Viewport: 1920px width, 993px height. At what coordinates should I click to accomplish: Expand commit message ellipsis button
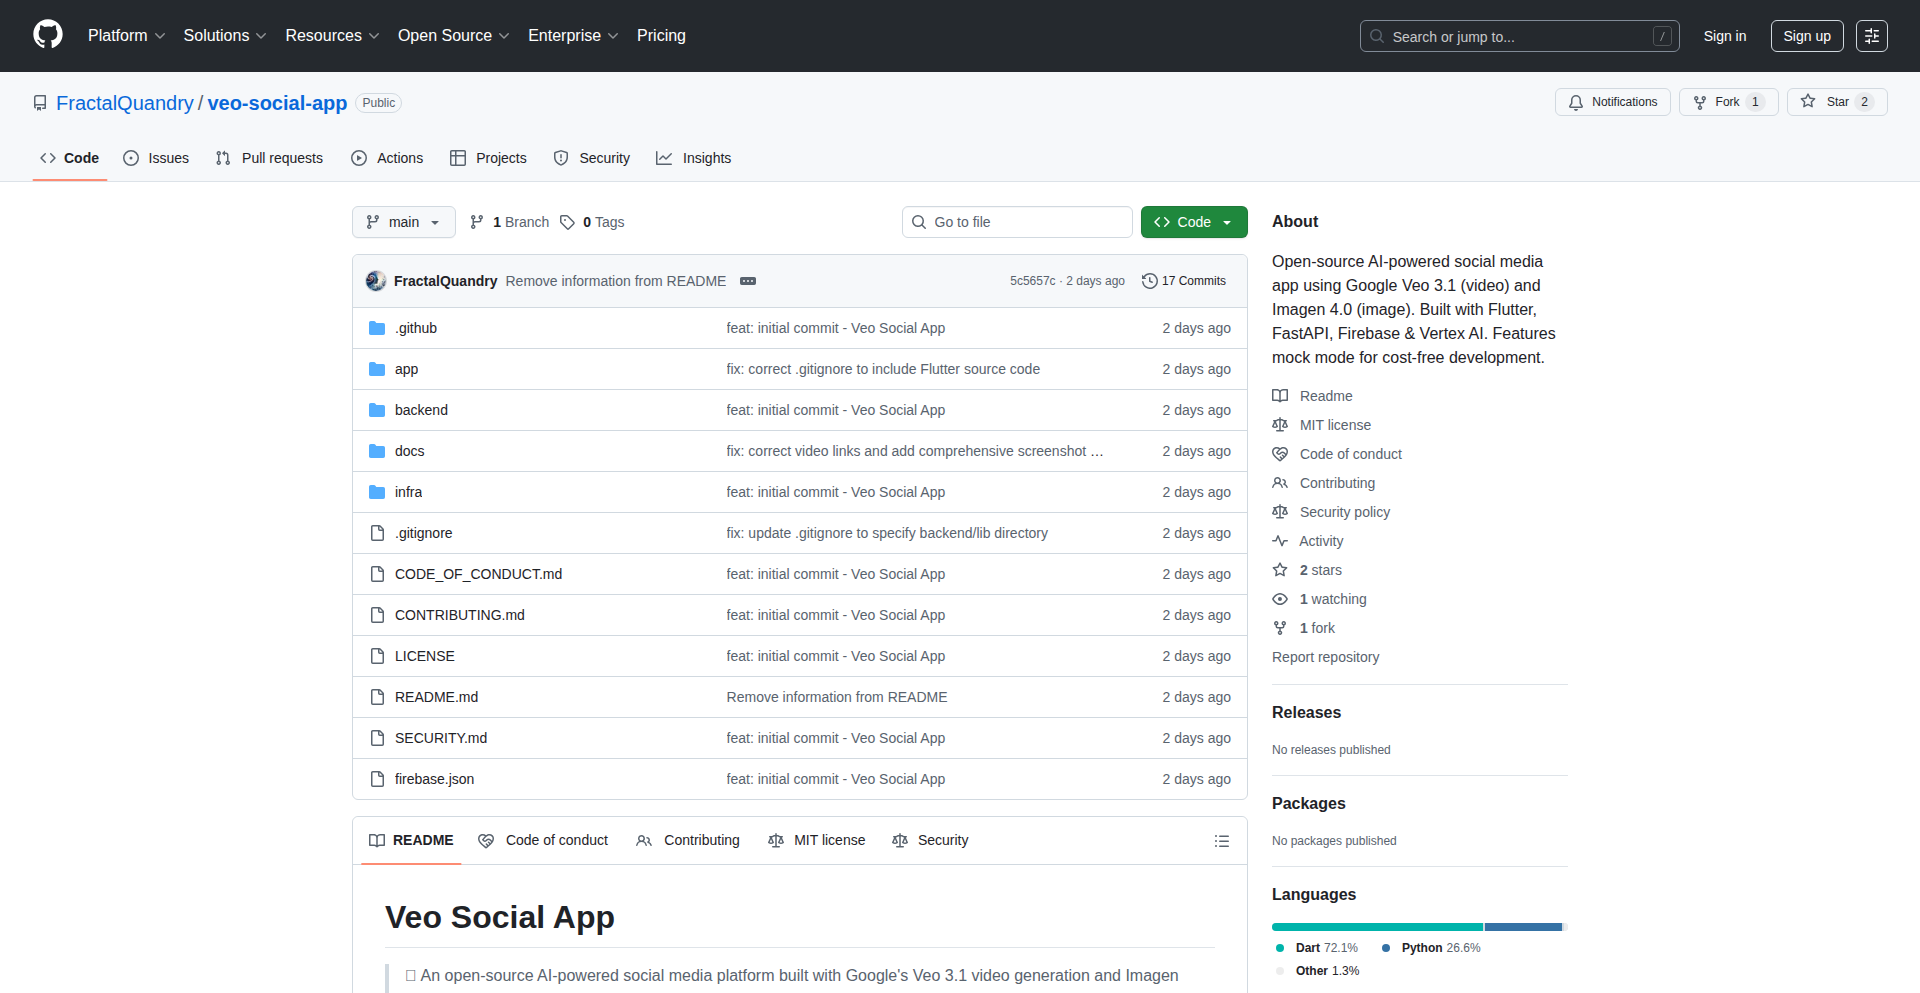(x=748, y=281)
